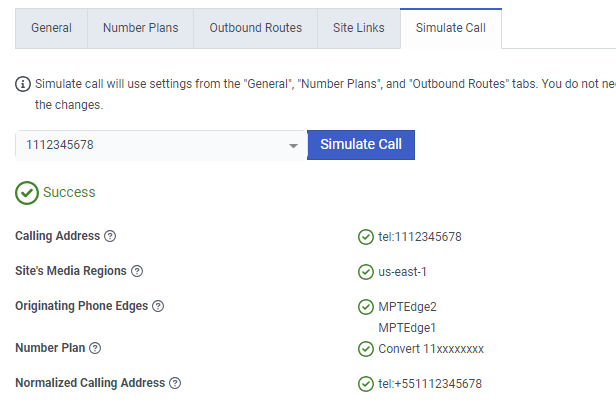Switch to the General tab

[x=51, y=28]
